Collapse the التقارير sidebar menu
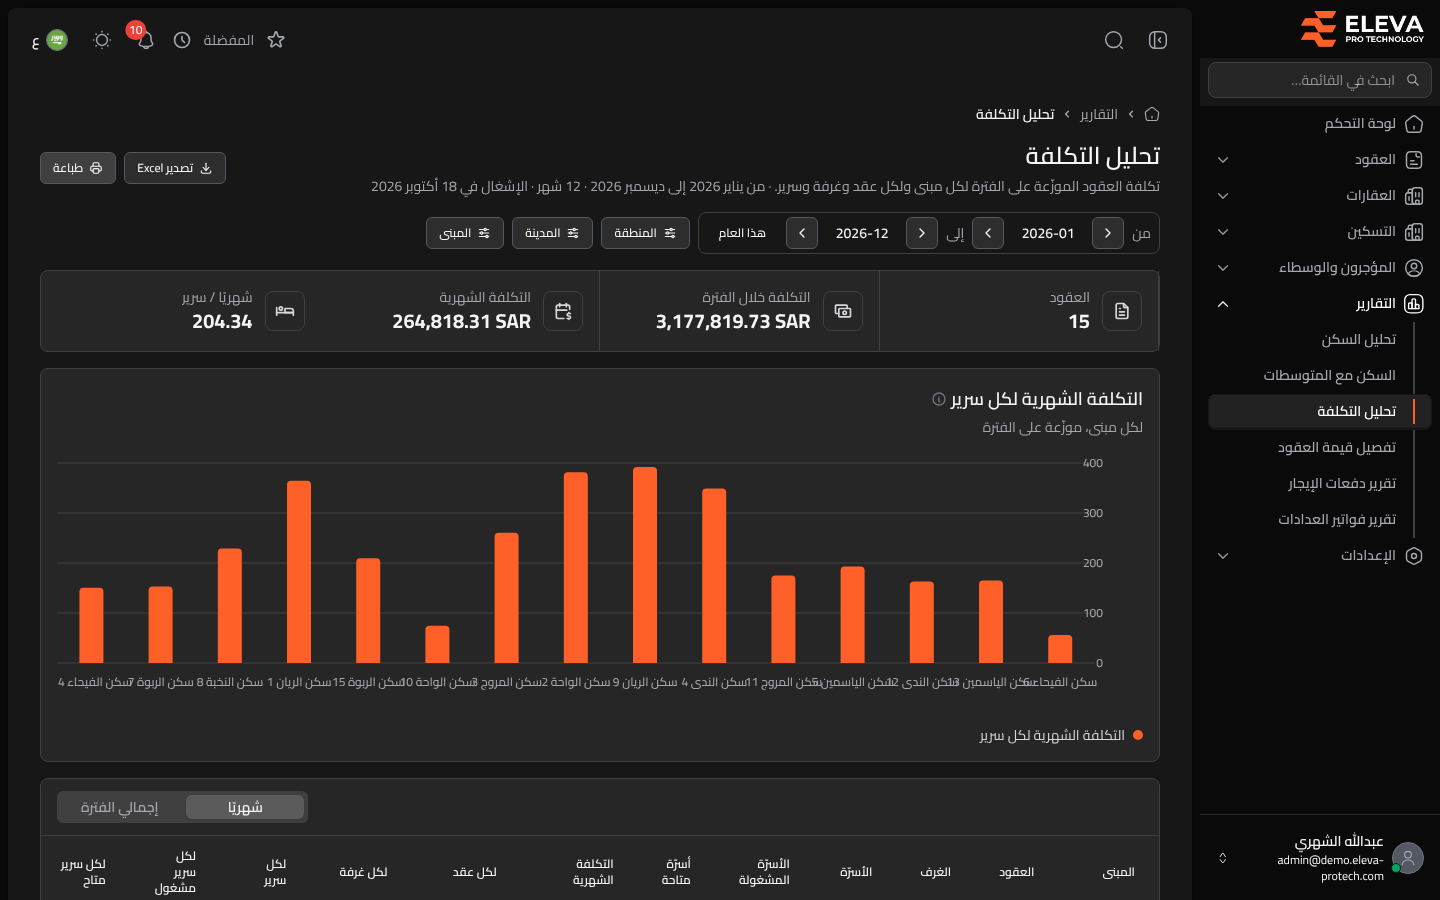Screen dimensions: 1440x900 tap(1320, 304)
